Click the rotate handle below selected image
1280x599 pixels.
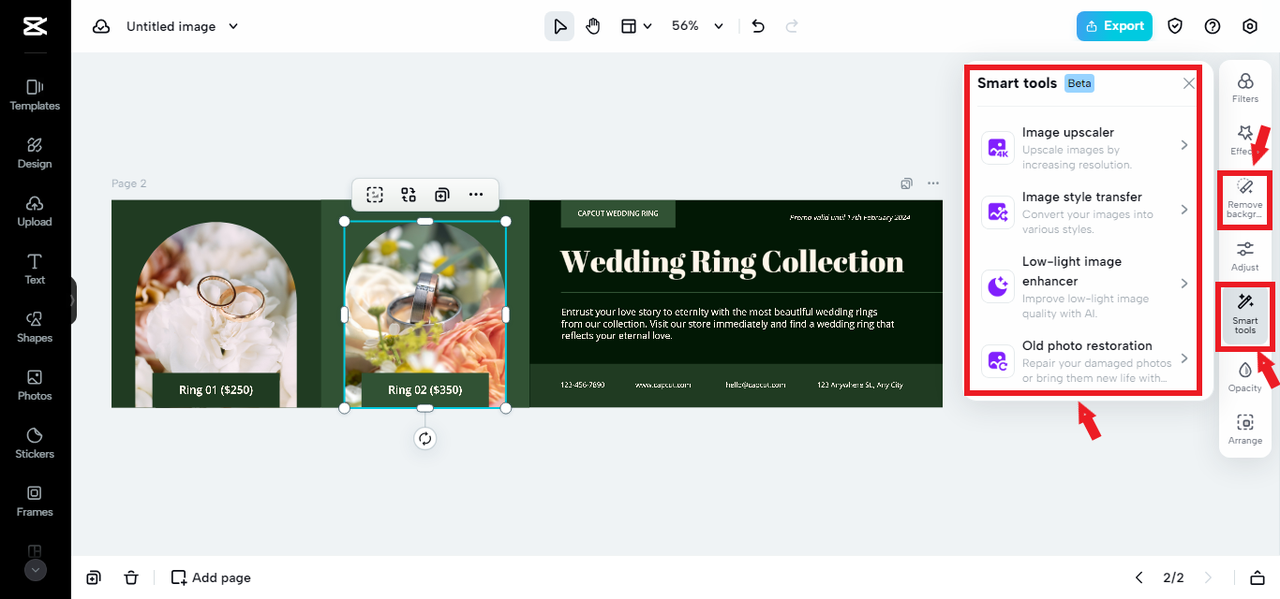tap(425, 438)
